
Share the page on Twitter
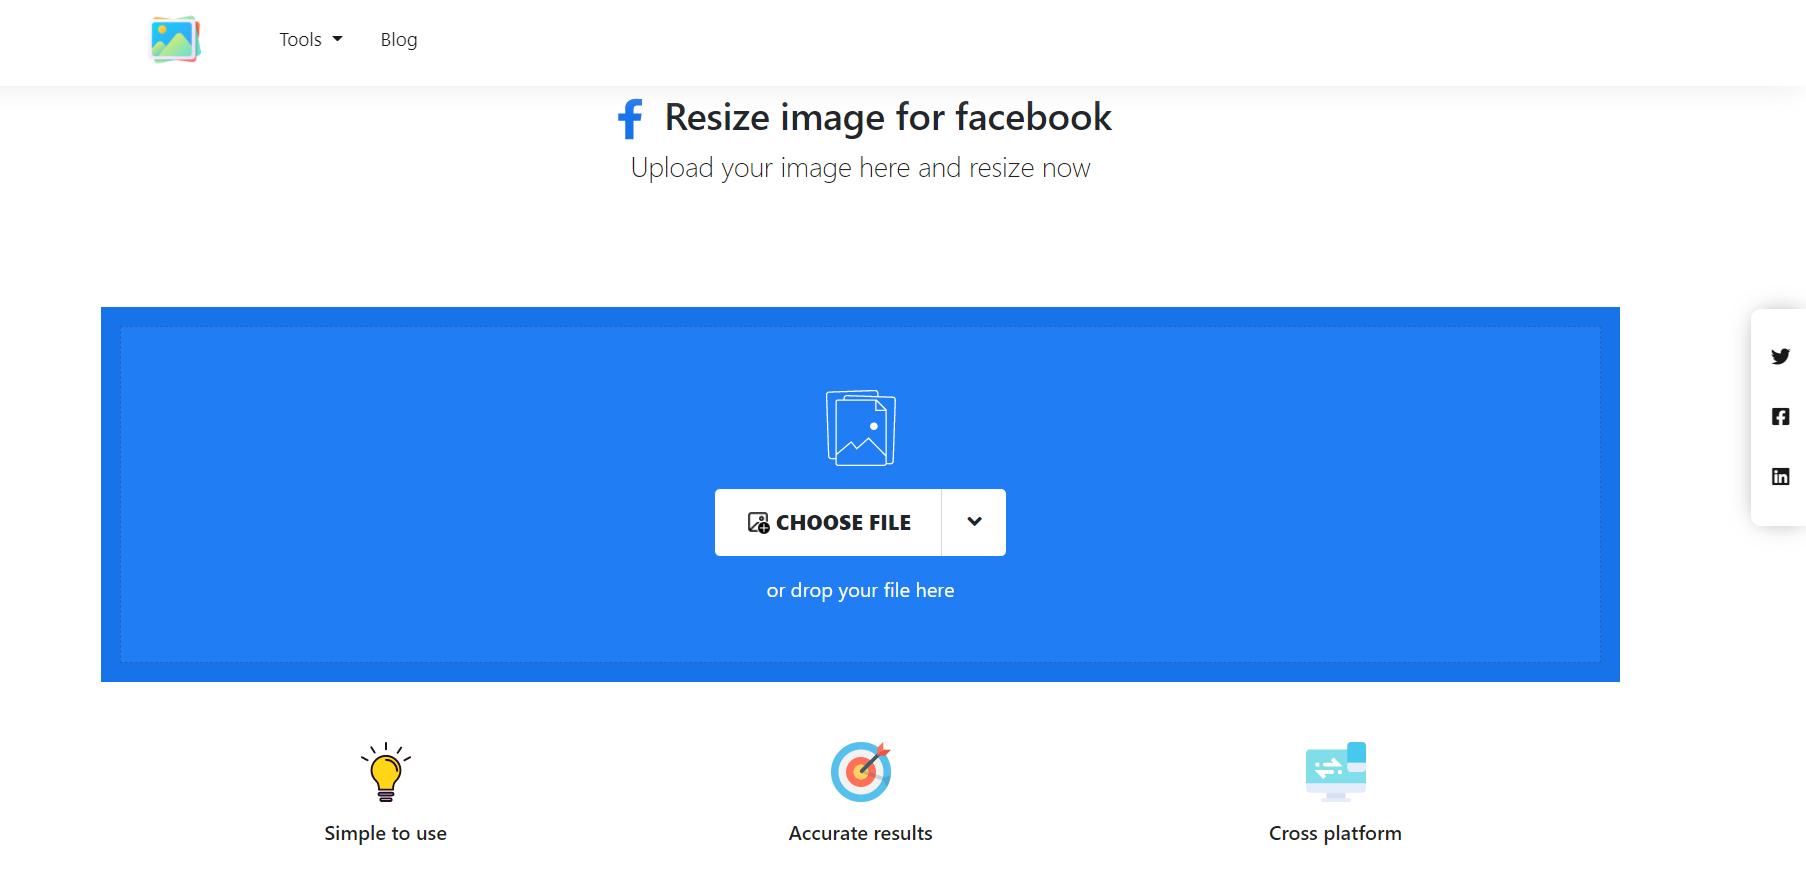click(x=1780, y=357)
